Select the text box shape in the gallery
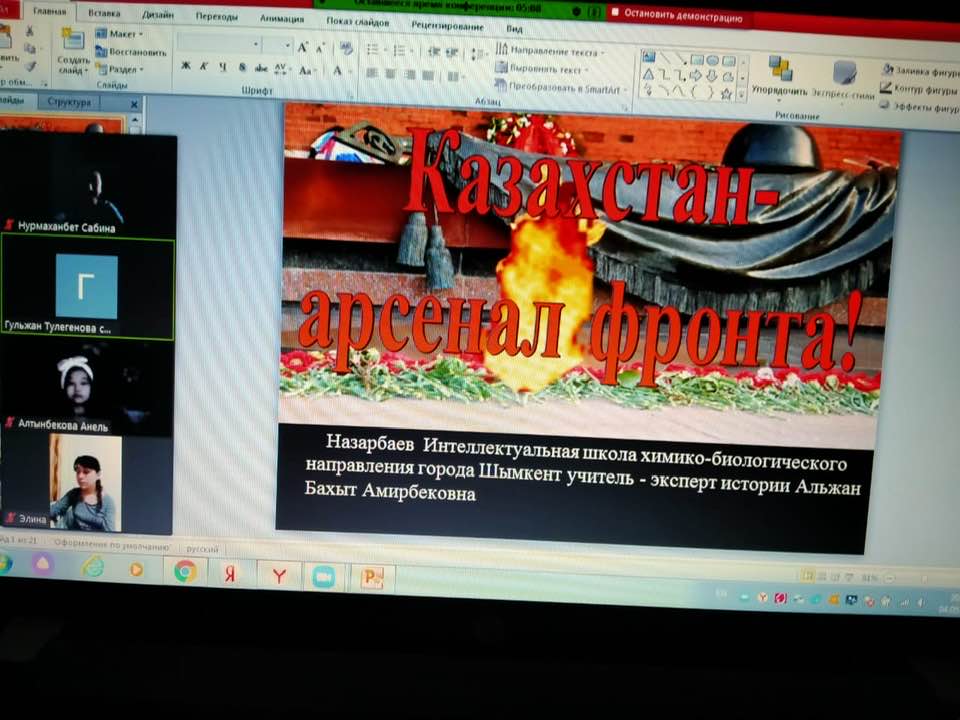960x720 pixels. [x=649, y=58]
